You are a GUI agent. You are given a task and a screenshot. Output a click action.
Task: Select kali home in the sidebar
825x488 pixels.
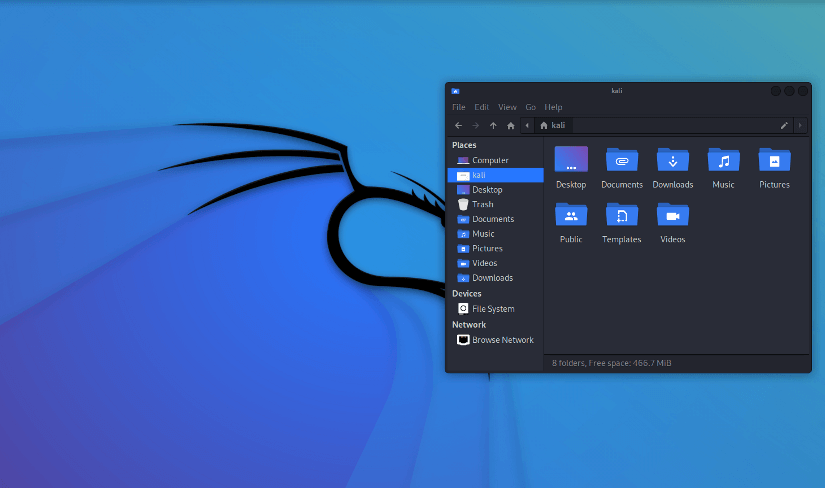tap(495, 175)
